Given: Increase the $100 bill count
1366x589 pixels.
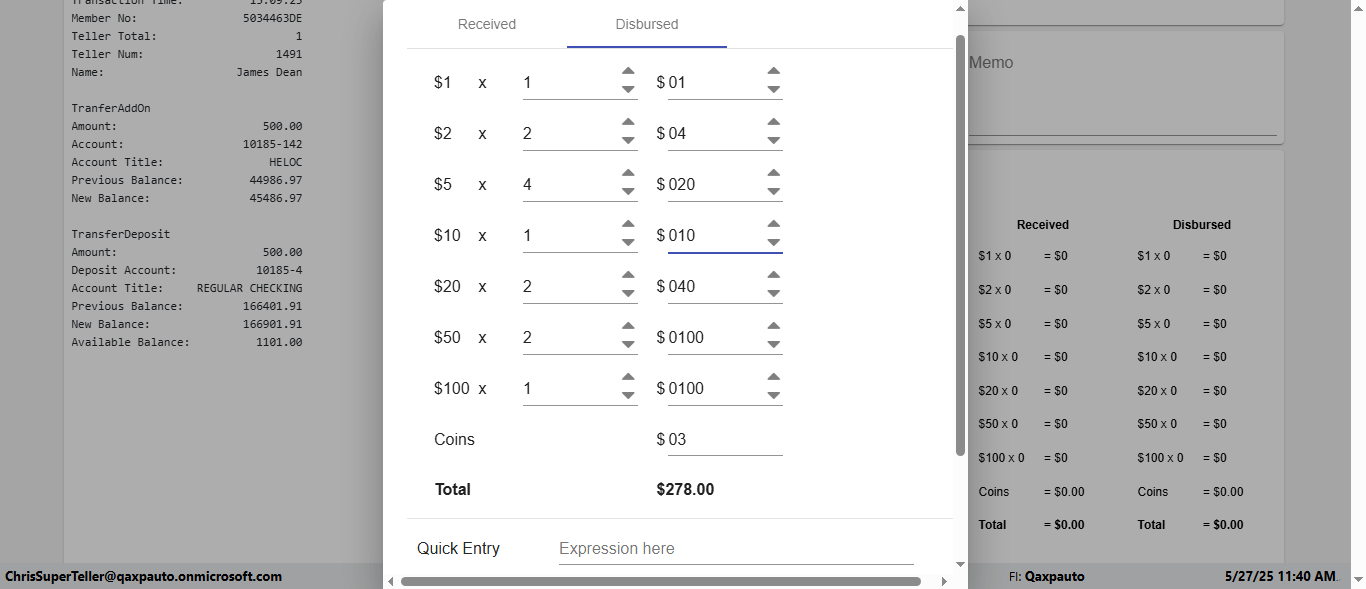Looking at the screenshot, I should [x=628, y=378].
